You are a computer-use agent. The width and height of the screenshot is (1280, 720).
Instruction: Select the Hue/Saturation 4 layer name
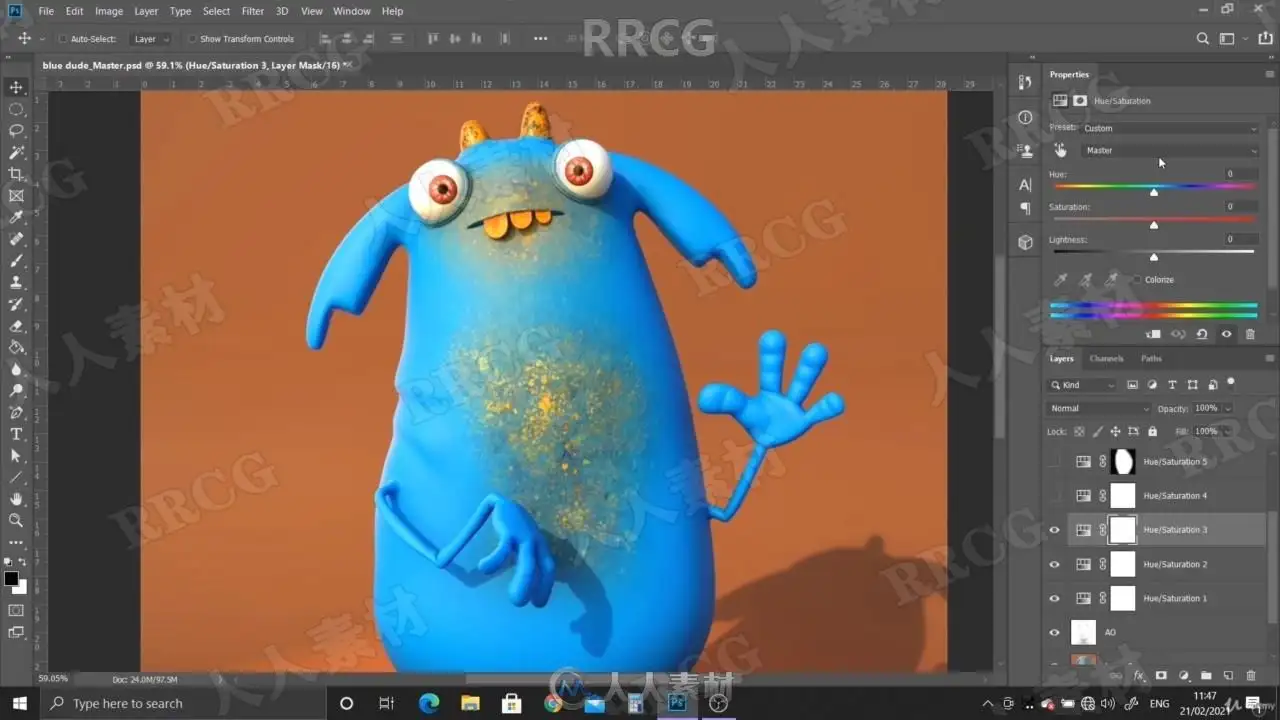[x=1175, y=496]
